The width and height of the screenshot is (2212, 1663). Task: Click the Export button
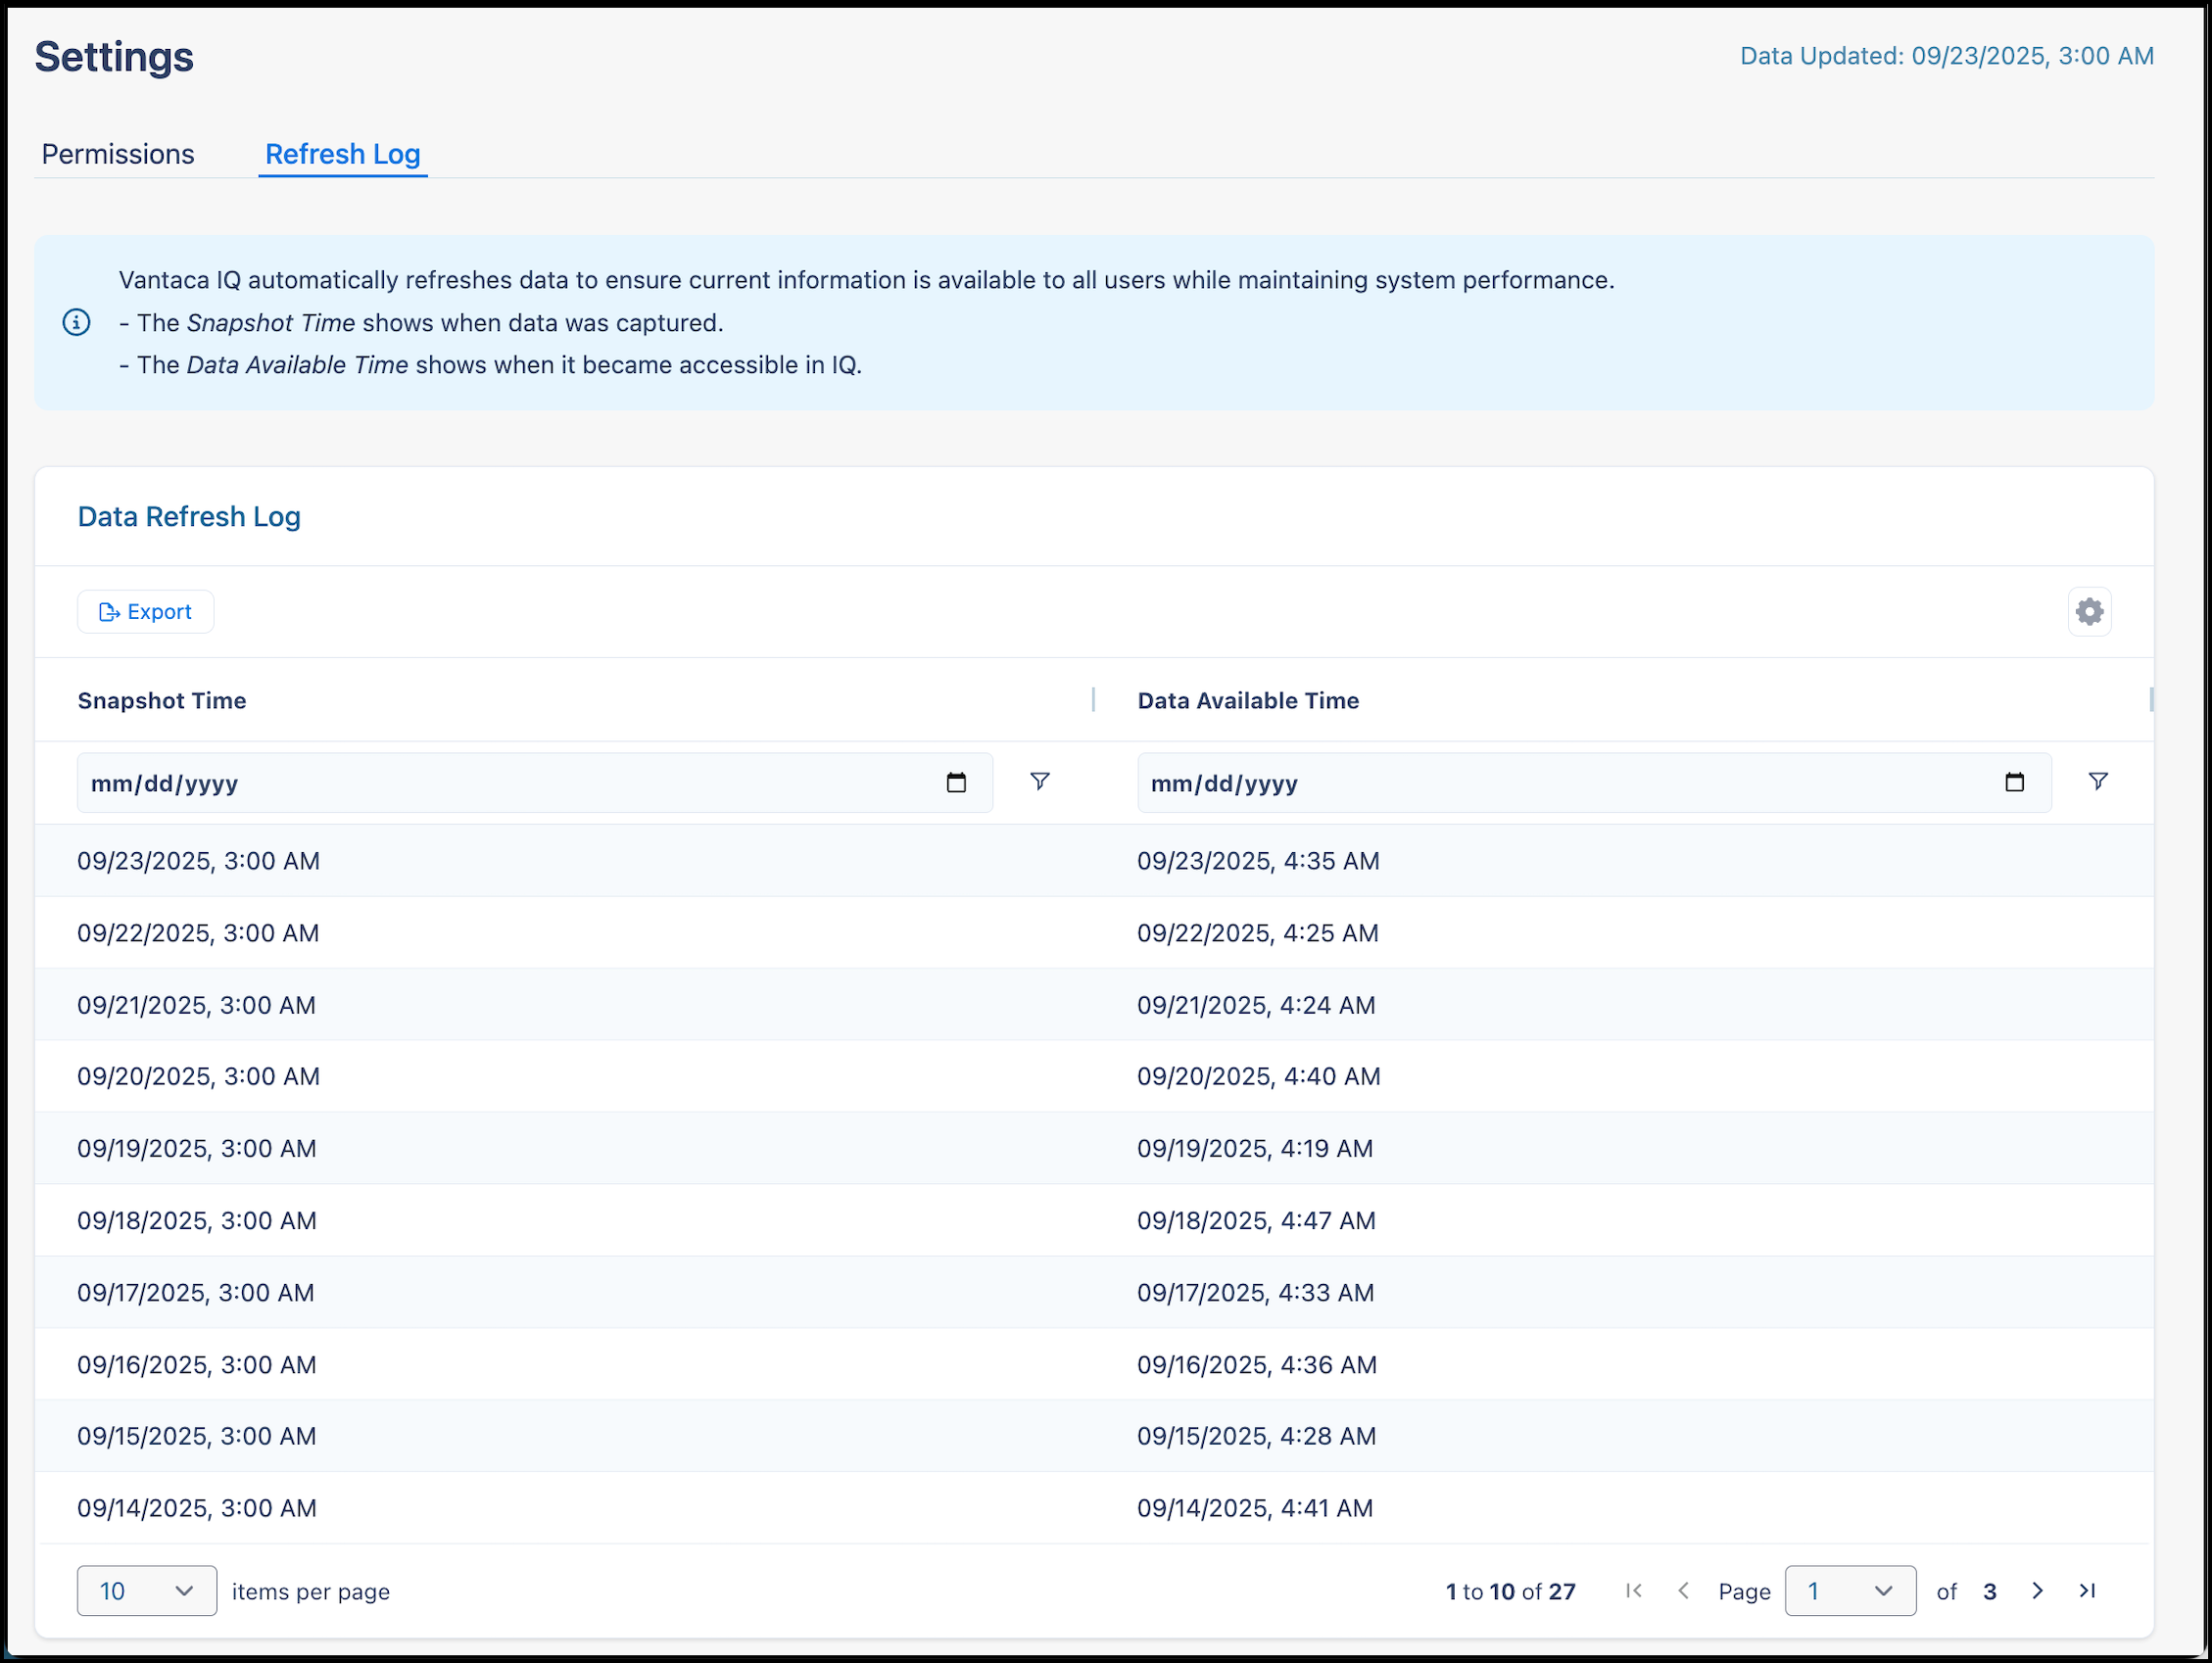(x=145, y=611)
